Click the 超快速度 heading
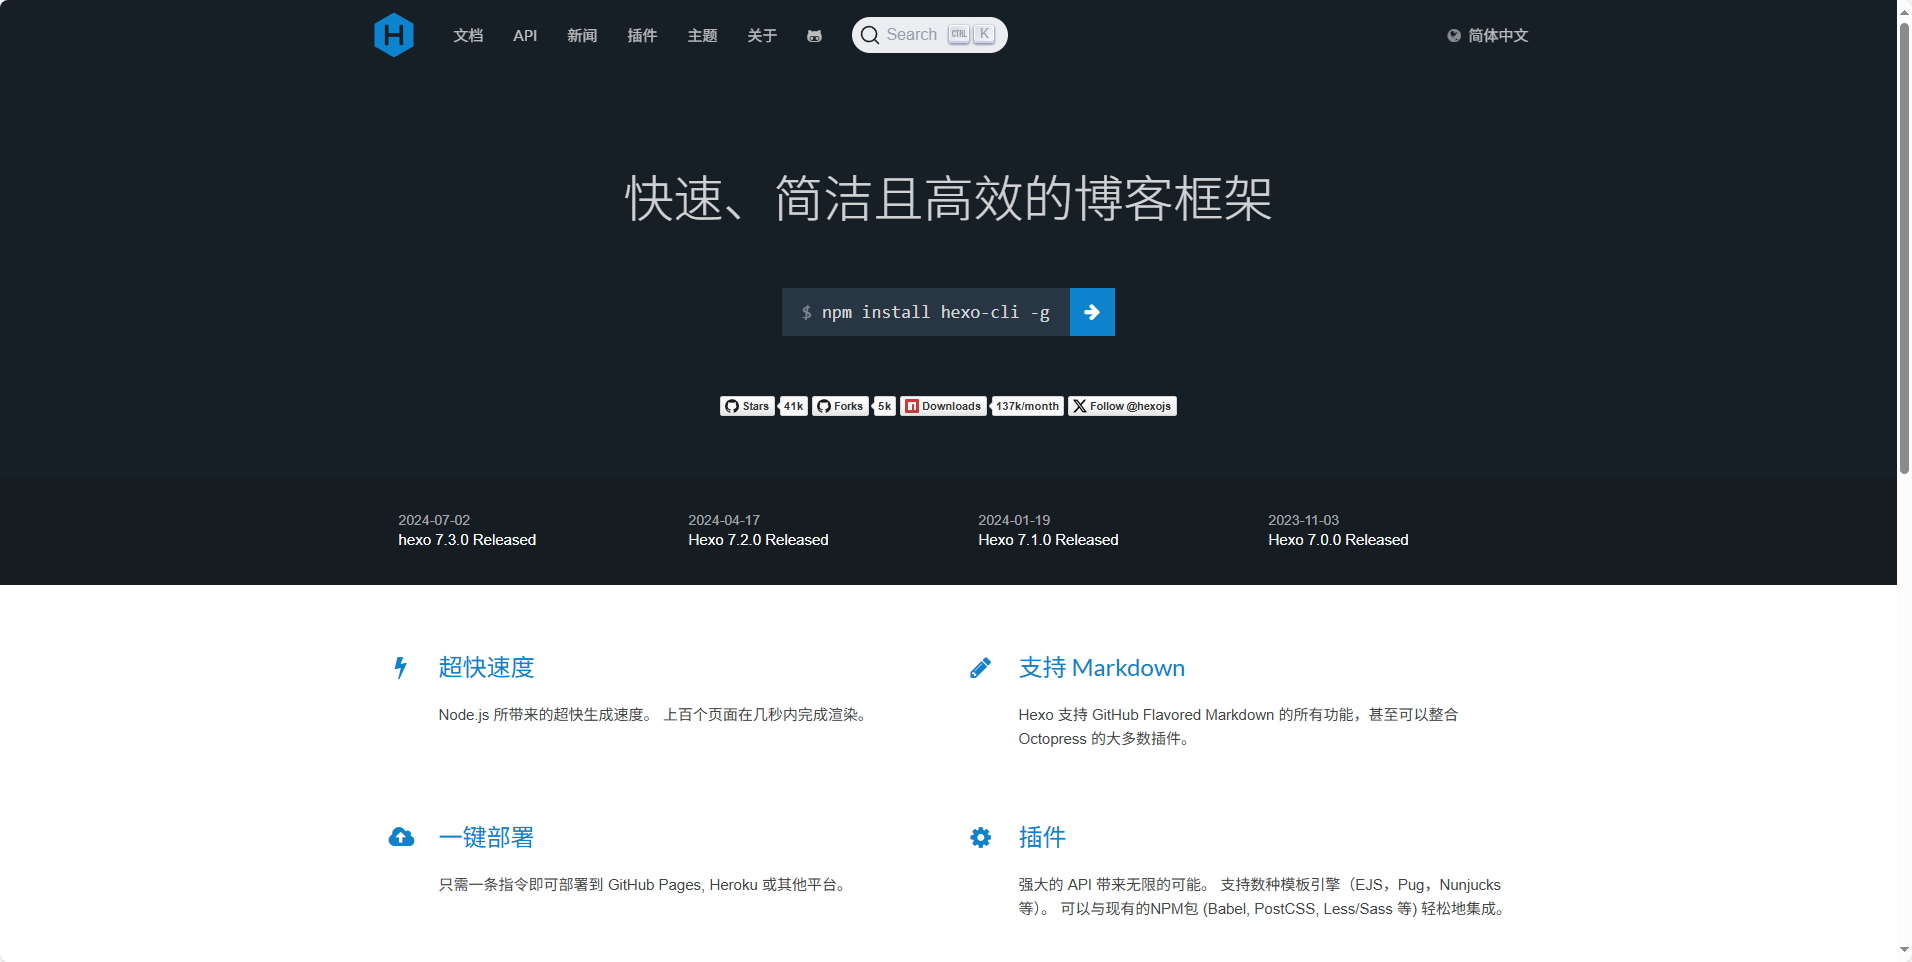Image resolution: width=1912 pixels, height=962 pixels. click(486, 668)
